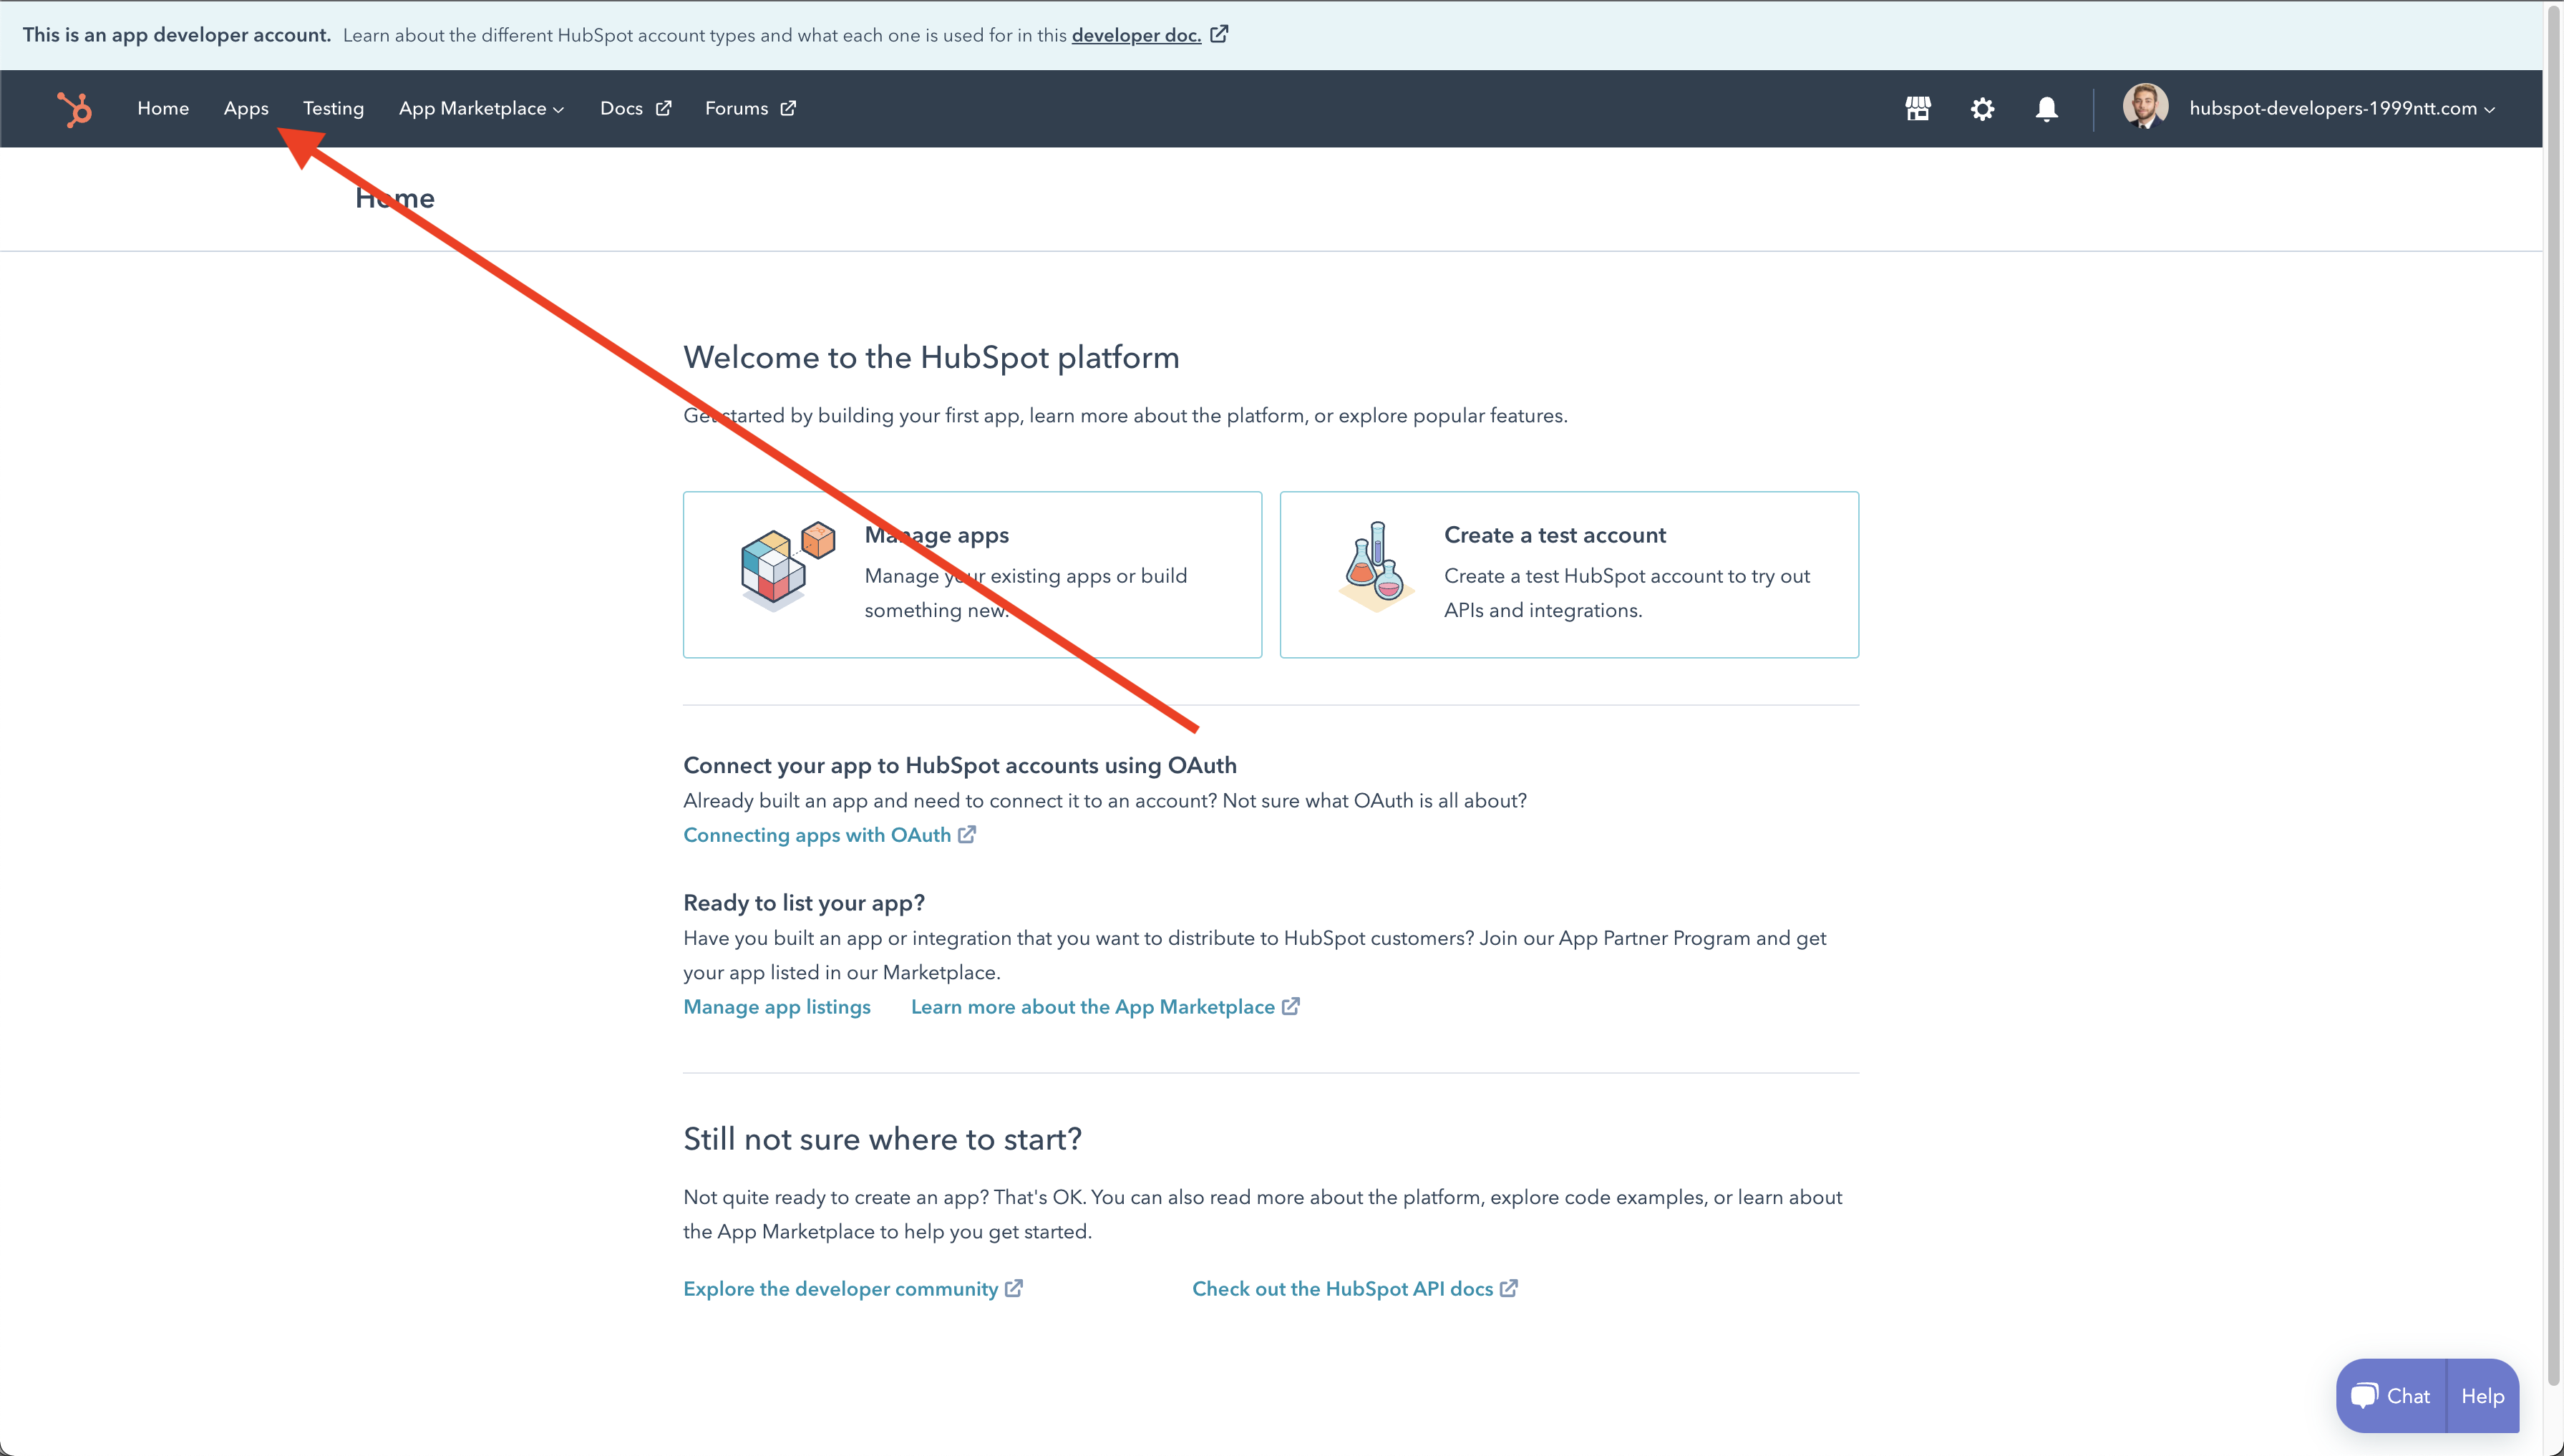The width and height of the screenshot is (2564, 1456).
Task: Open the Create a test account card
Action: 1569,574
